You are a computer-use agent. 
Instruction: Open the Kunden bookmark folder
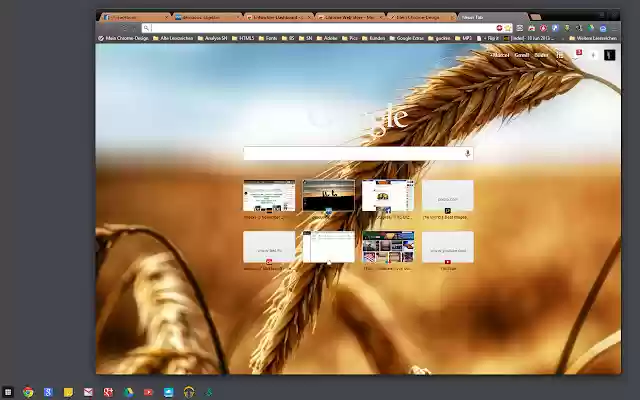373,38
